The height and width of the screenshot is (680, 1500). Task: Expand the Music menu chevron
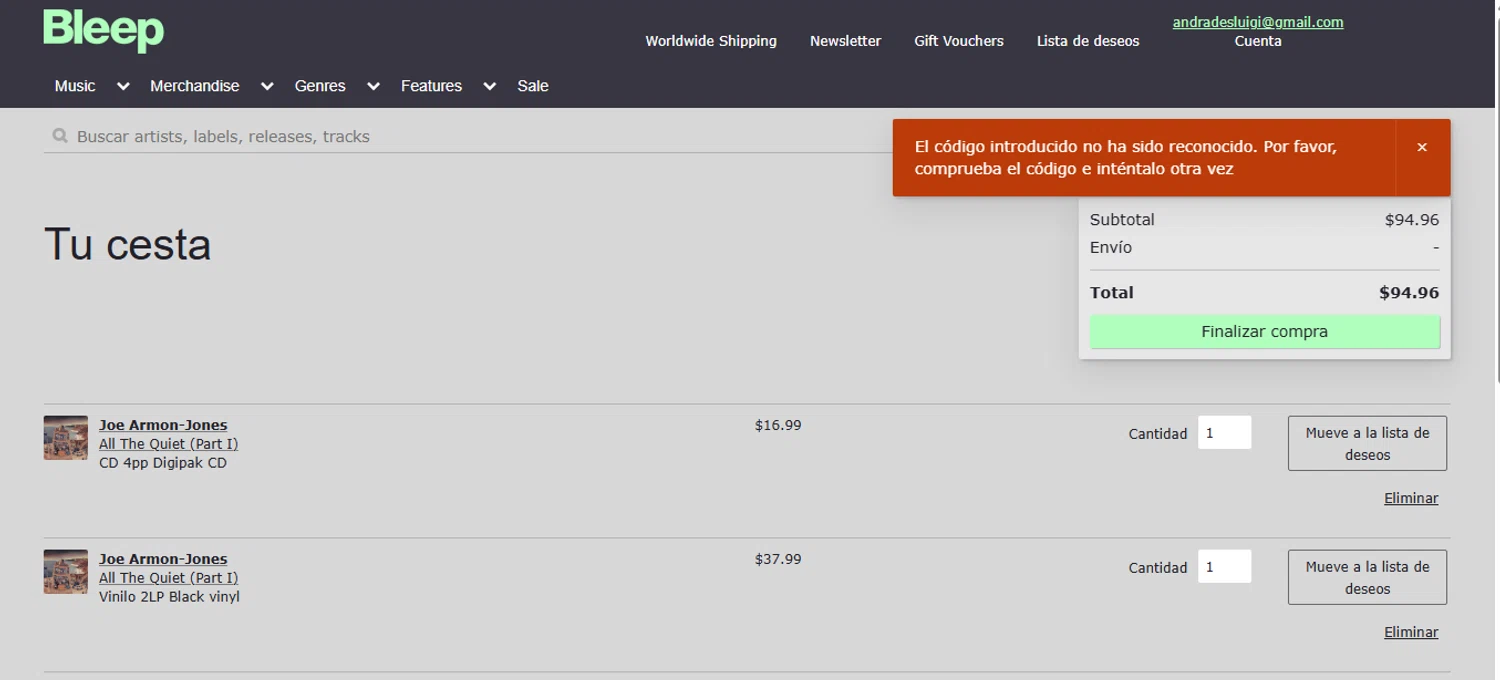(x=123, y=87)
